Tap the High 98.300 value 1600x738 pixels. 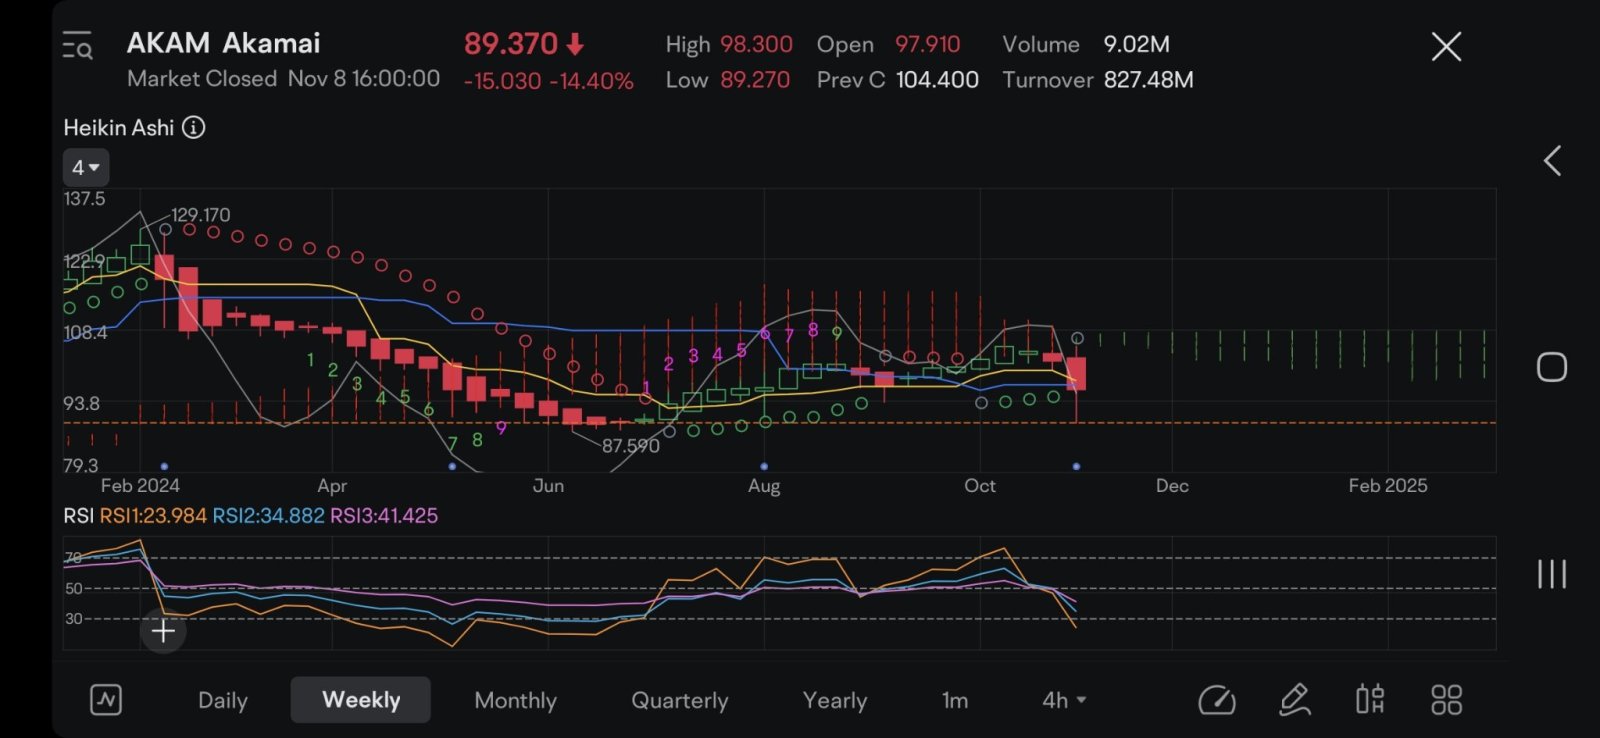756,44
